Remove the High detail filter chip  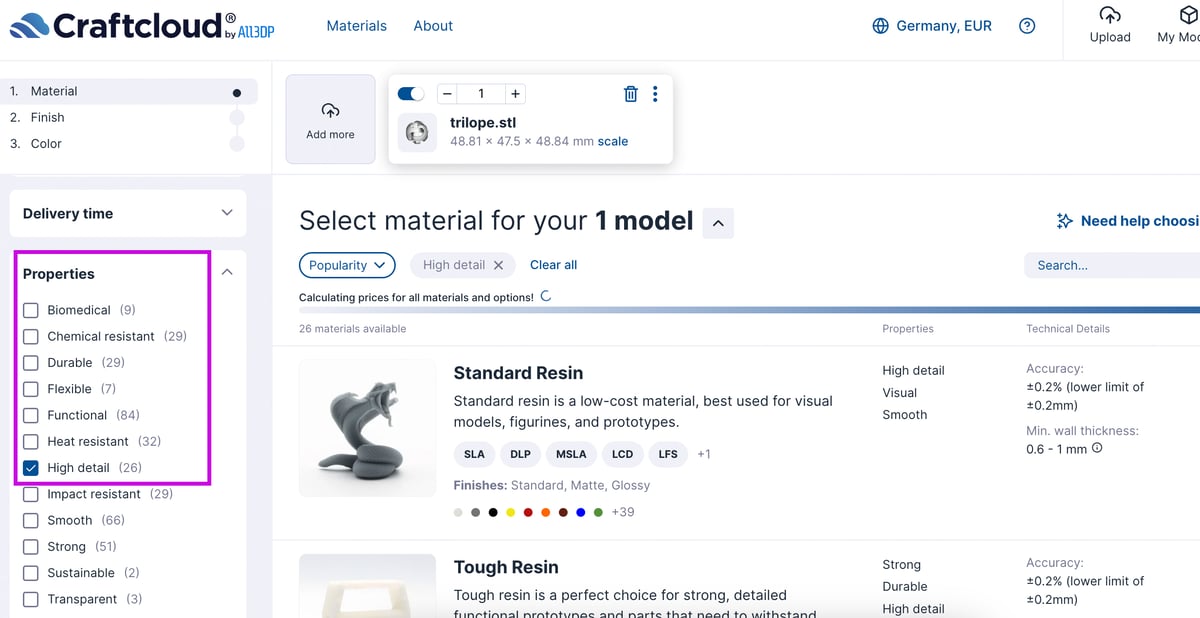coord(498,265)
